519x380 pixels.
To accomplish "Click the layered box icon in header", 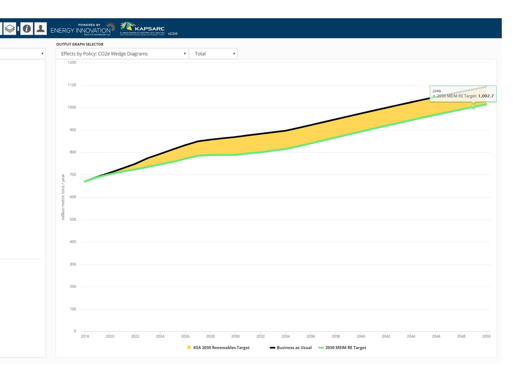I will pyautogui.click(x=10, y=29).
